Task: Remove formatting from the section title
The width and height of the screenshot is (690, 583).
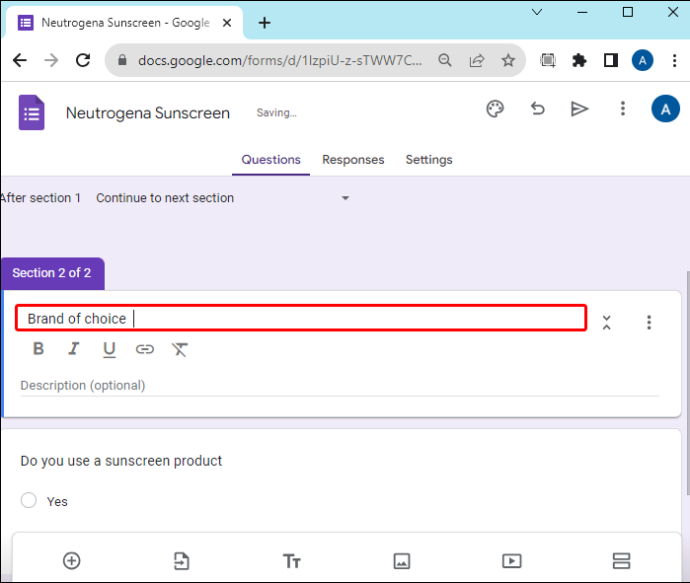Action: point(180,349)
